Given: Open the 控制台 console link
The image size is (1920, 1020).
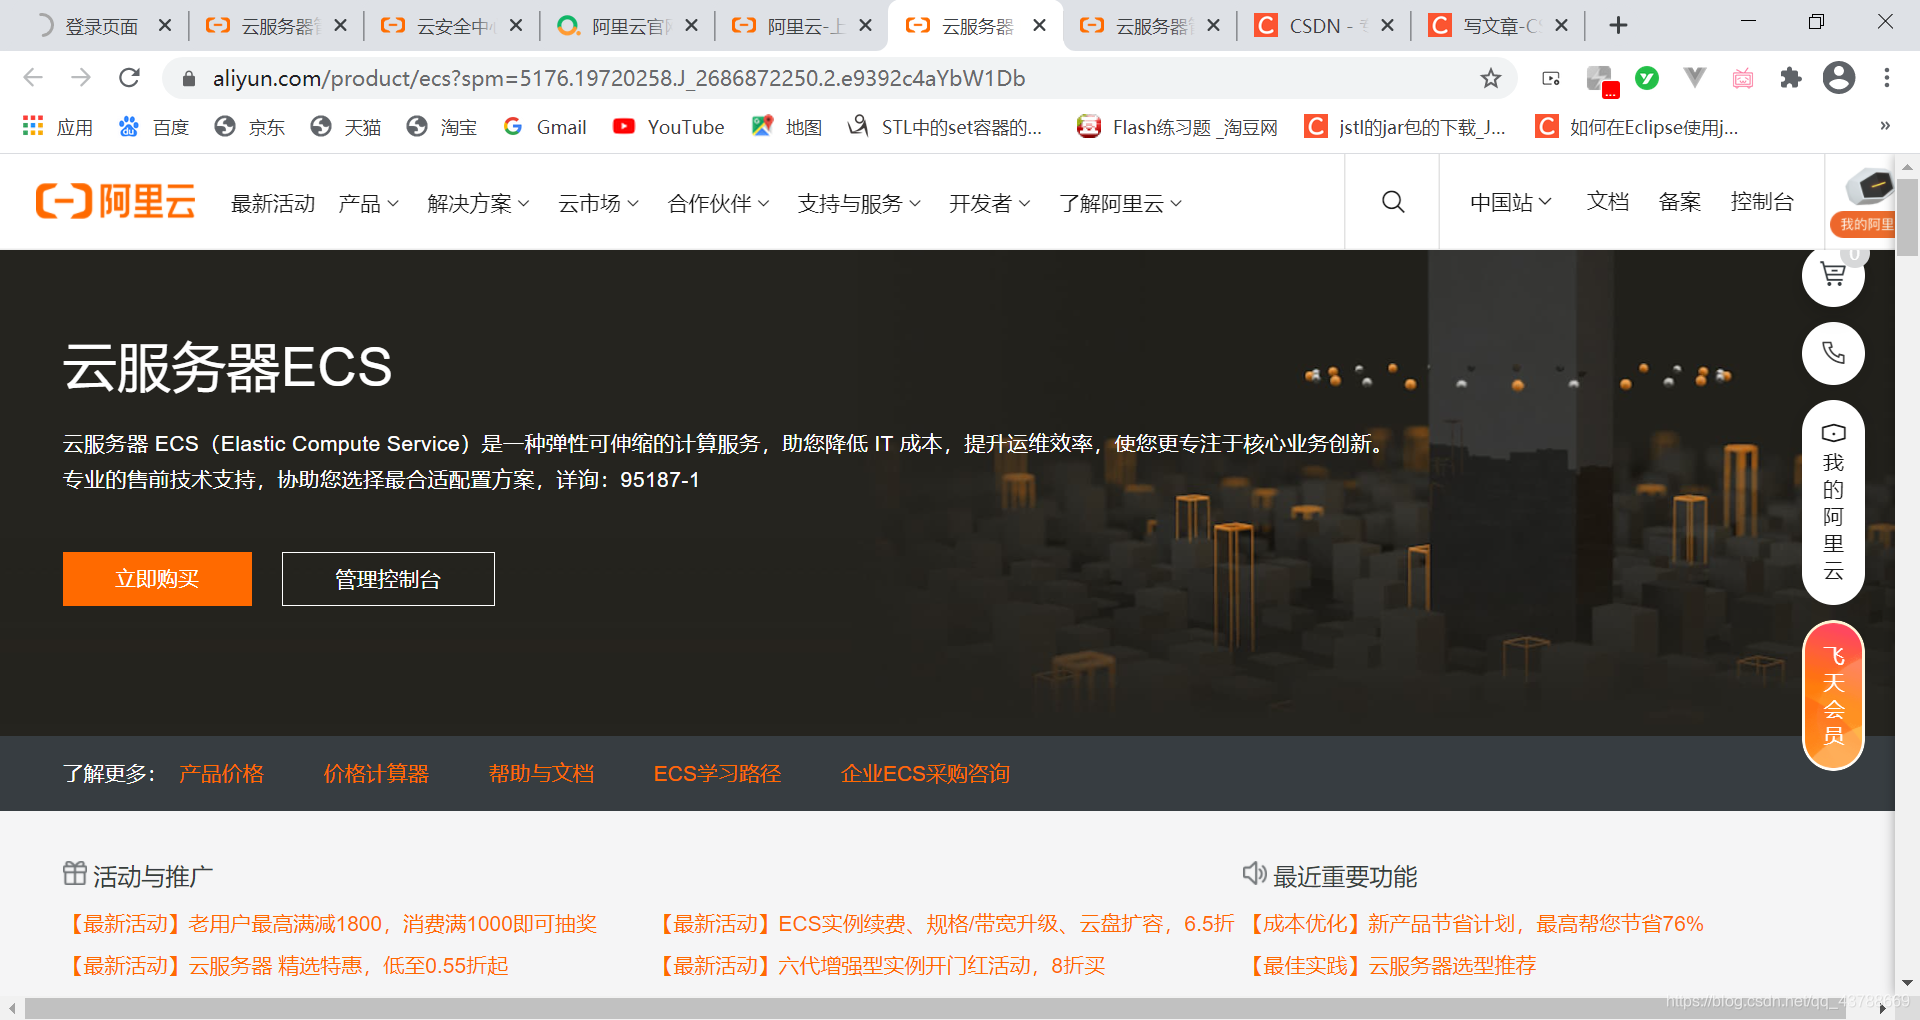Looking at the screenshot, I should pyautogui.click(x=1762, y=202).
